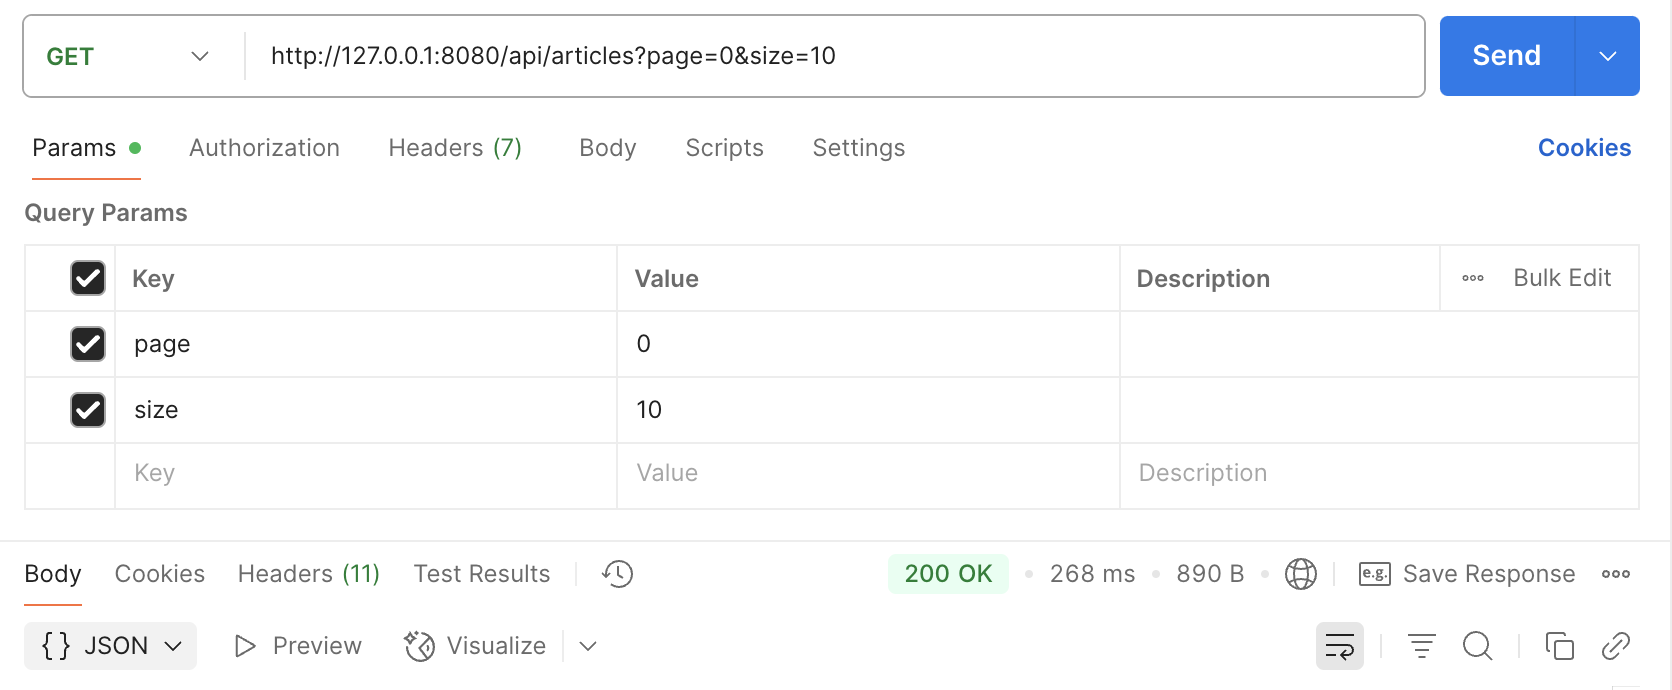Switch to the Authorization tab
This screenshot has width=1672, height=690.
[264, 148]
